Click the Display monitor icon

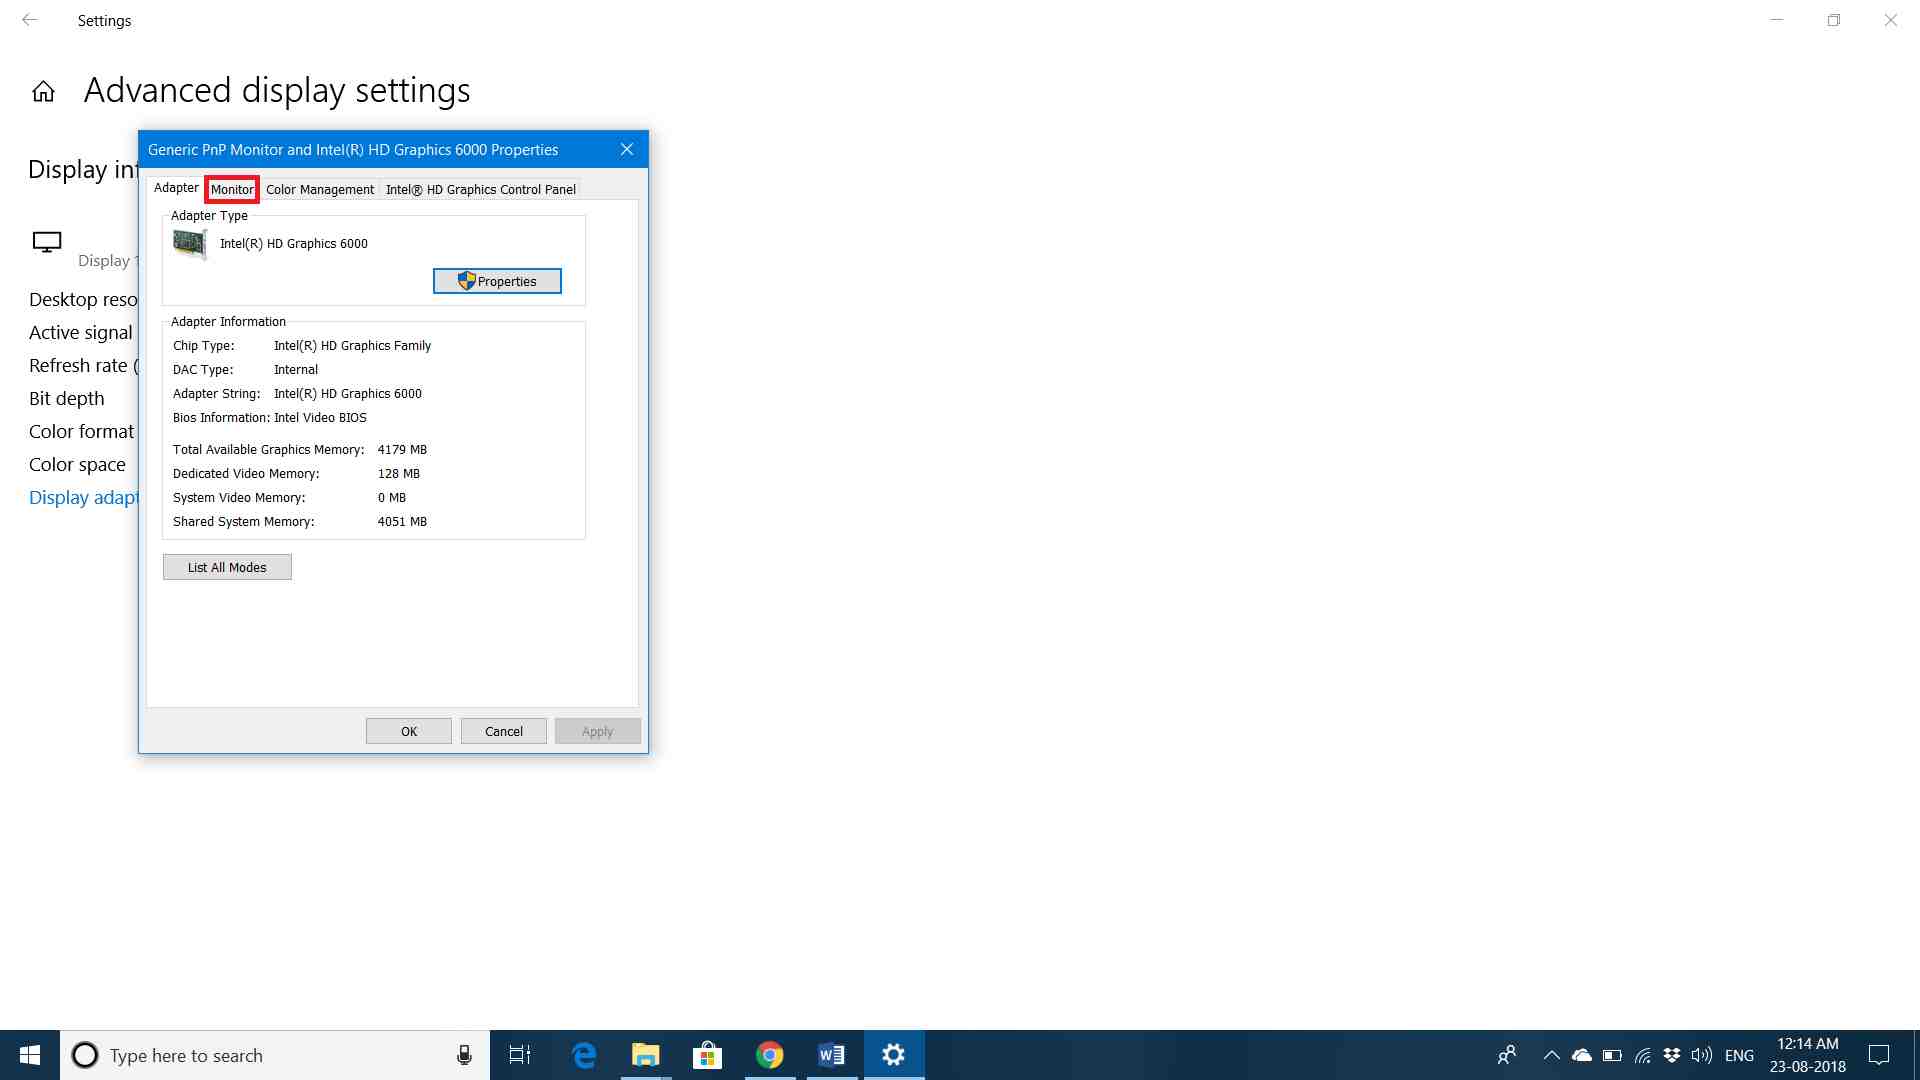pos(47,243)
